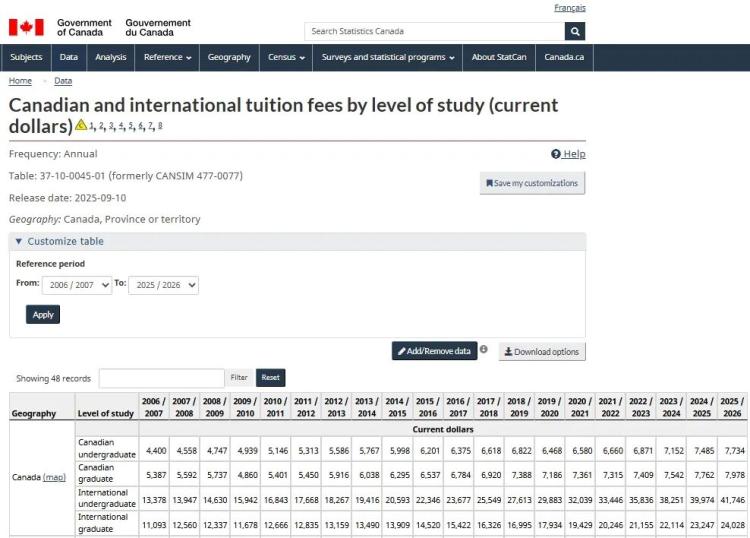Viewport: 750px width, 538px height.
Task: Click into the Search Statistics Canada field
Action: pos(434,32)
